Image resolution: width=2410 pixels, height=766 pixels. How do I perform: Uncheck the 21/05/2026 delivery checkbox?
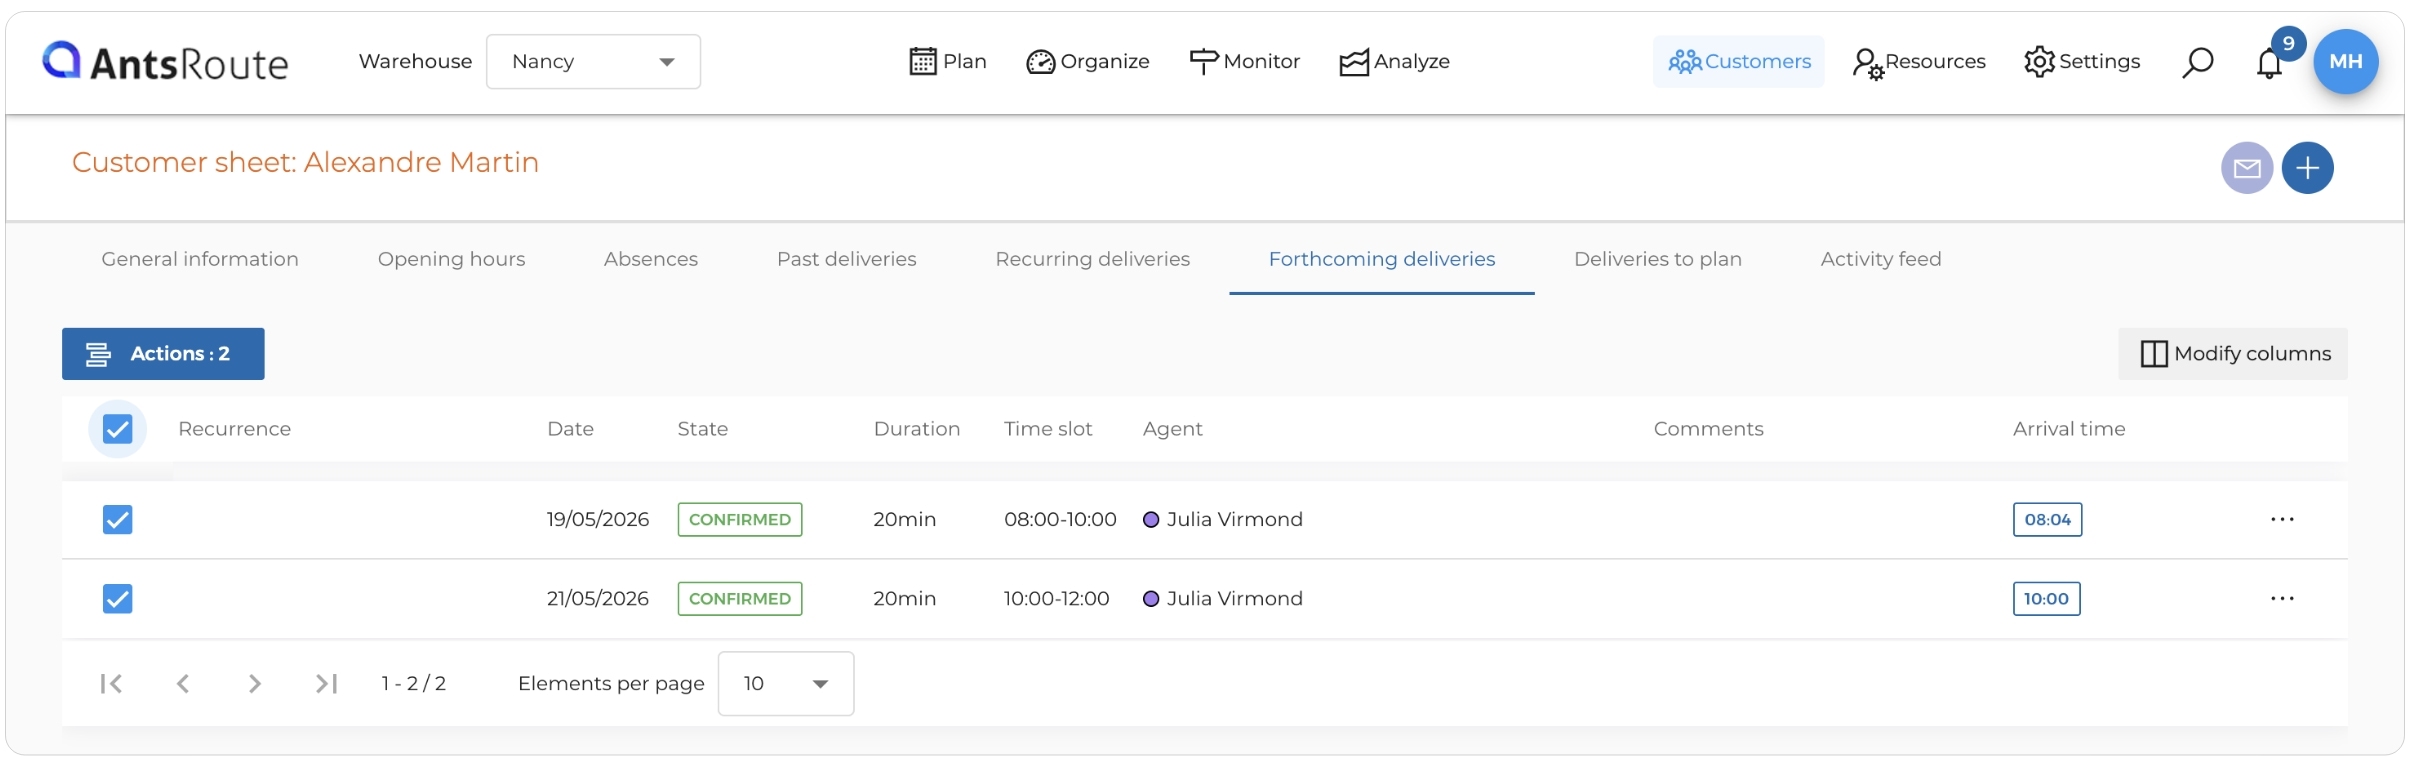click(x=118, y=599)
